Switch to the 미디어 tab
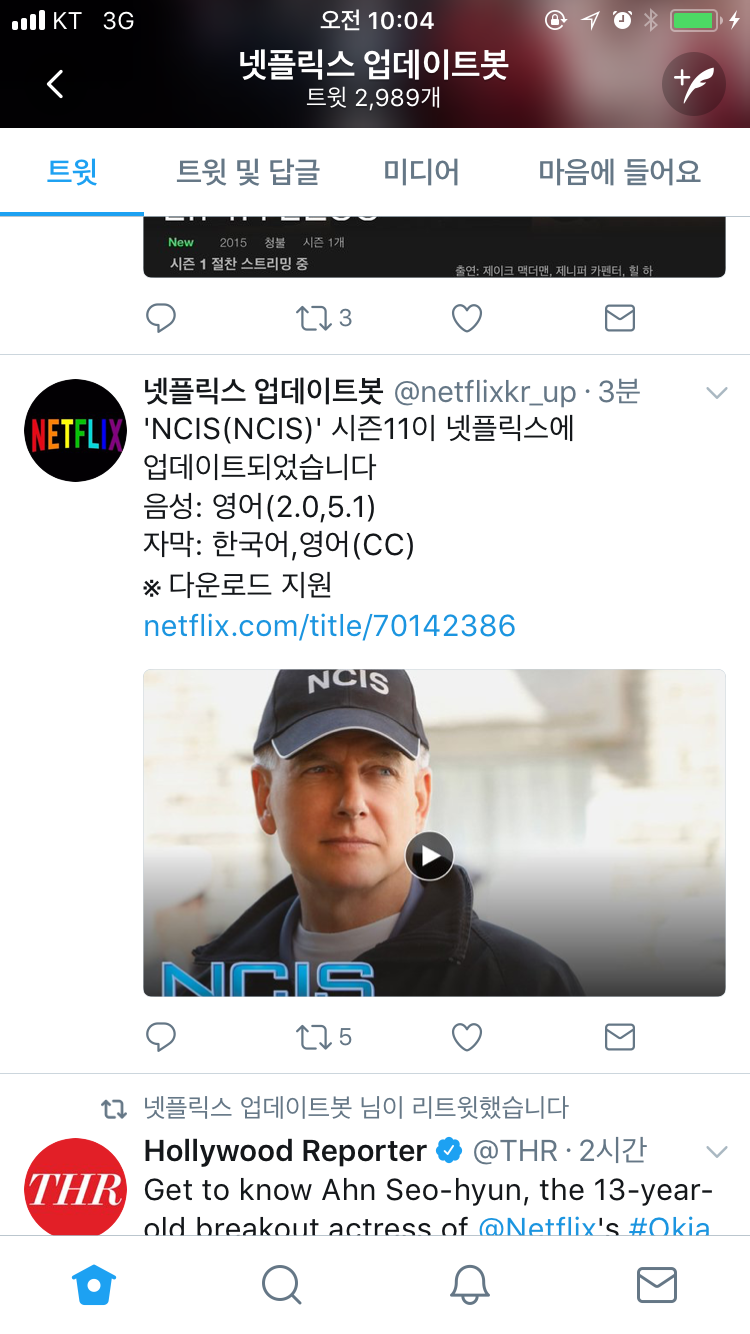This screenshot has height=1334, width=750. tap(421, 172)
